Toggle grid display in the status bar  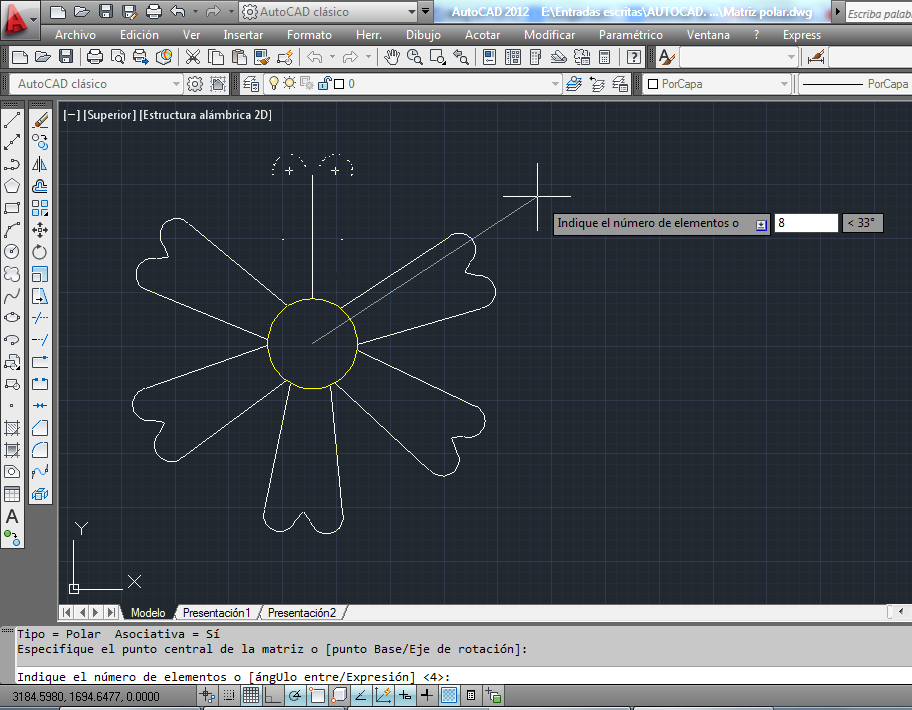tap(252, 694)
